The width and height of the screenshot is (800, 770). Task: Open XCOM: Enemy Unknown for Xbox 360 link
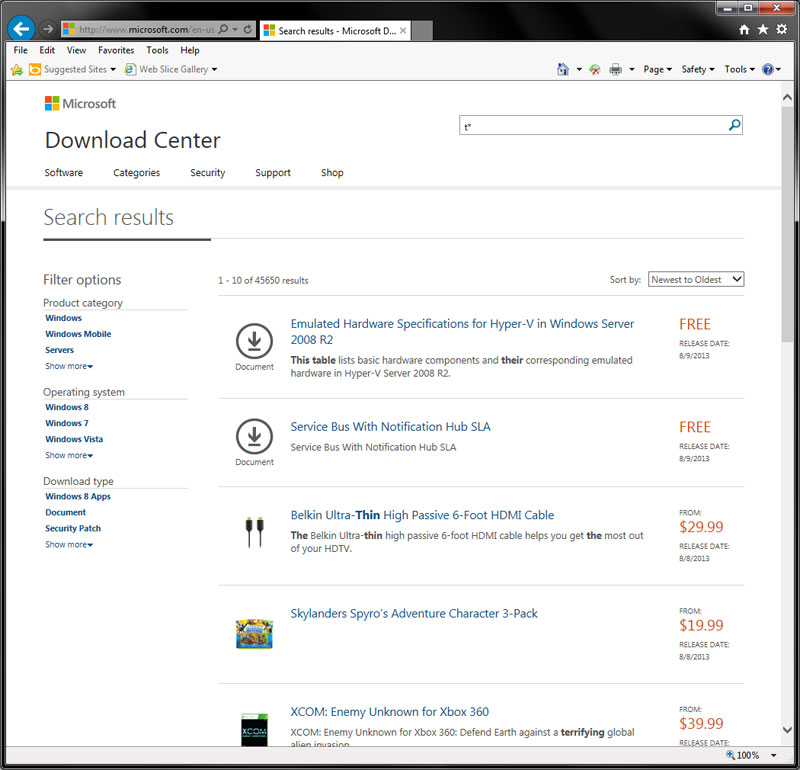tap(389, 712)
